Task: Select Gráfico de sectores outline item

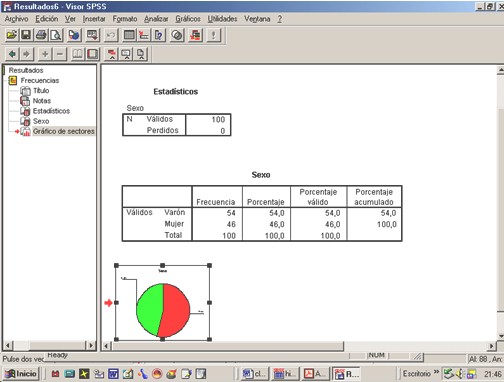Action: (x=64, y=131)
